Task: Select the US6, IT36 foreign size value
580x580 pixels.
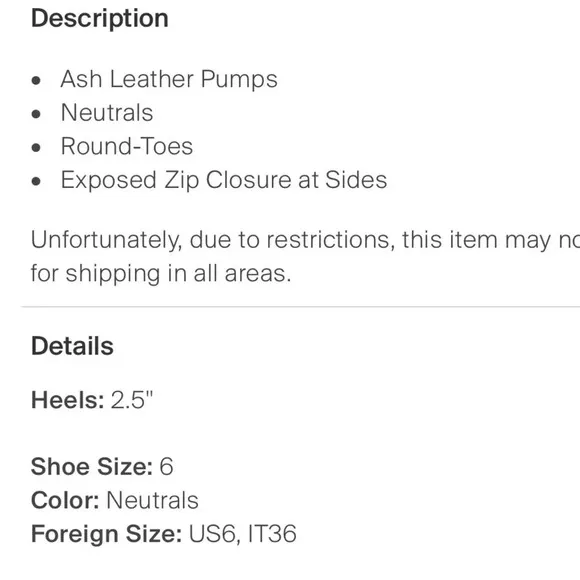Action: click(x=243, y=534)
